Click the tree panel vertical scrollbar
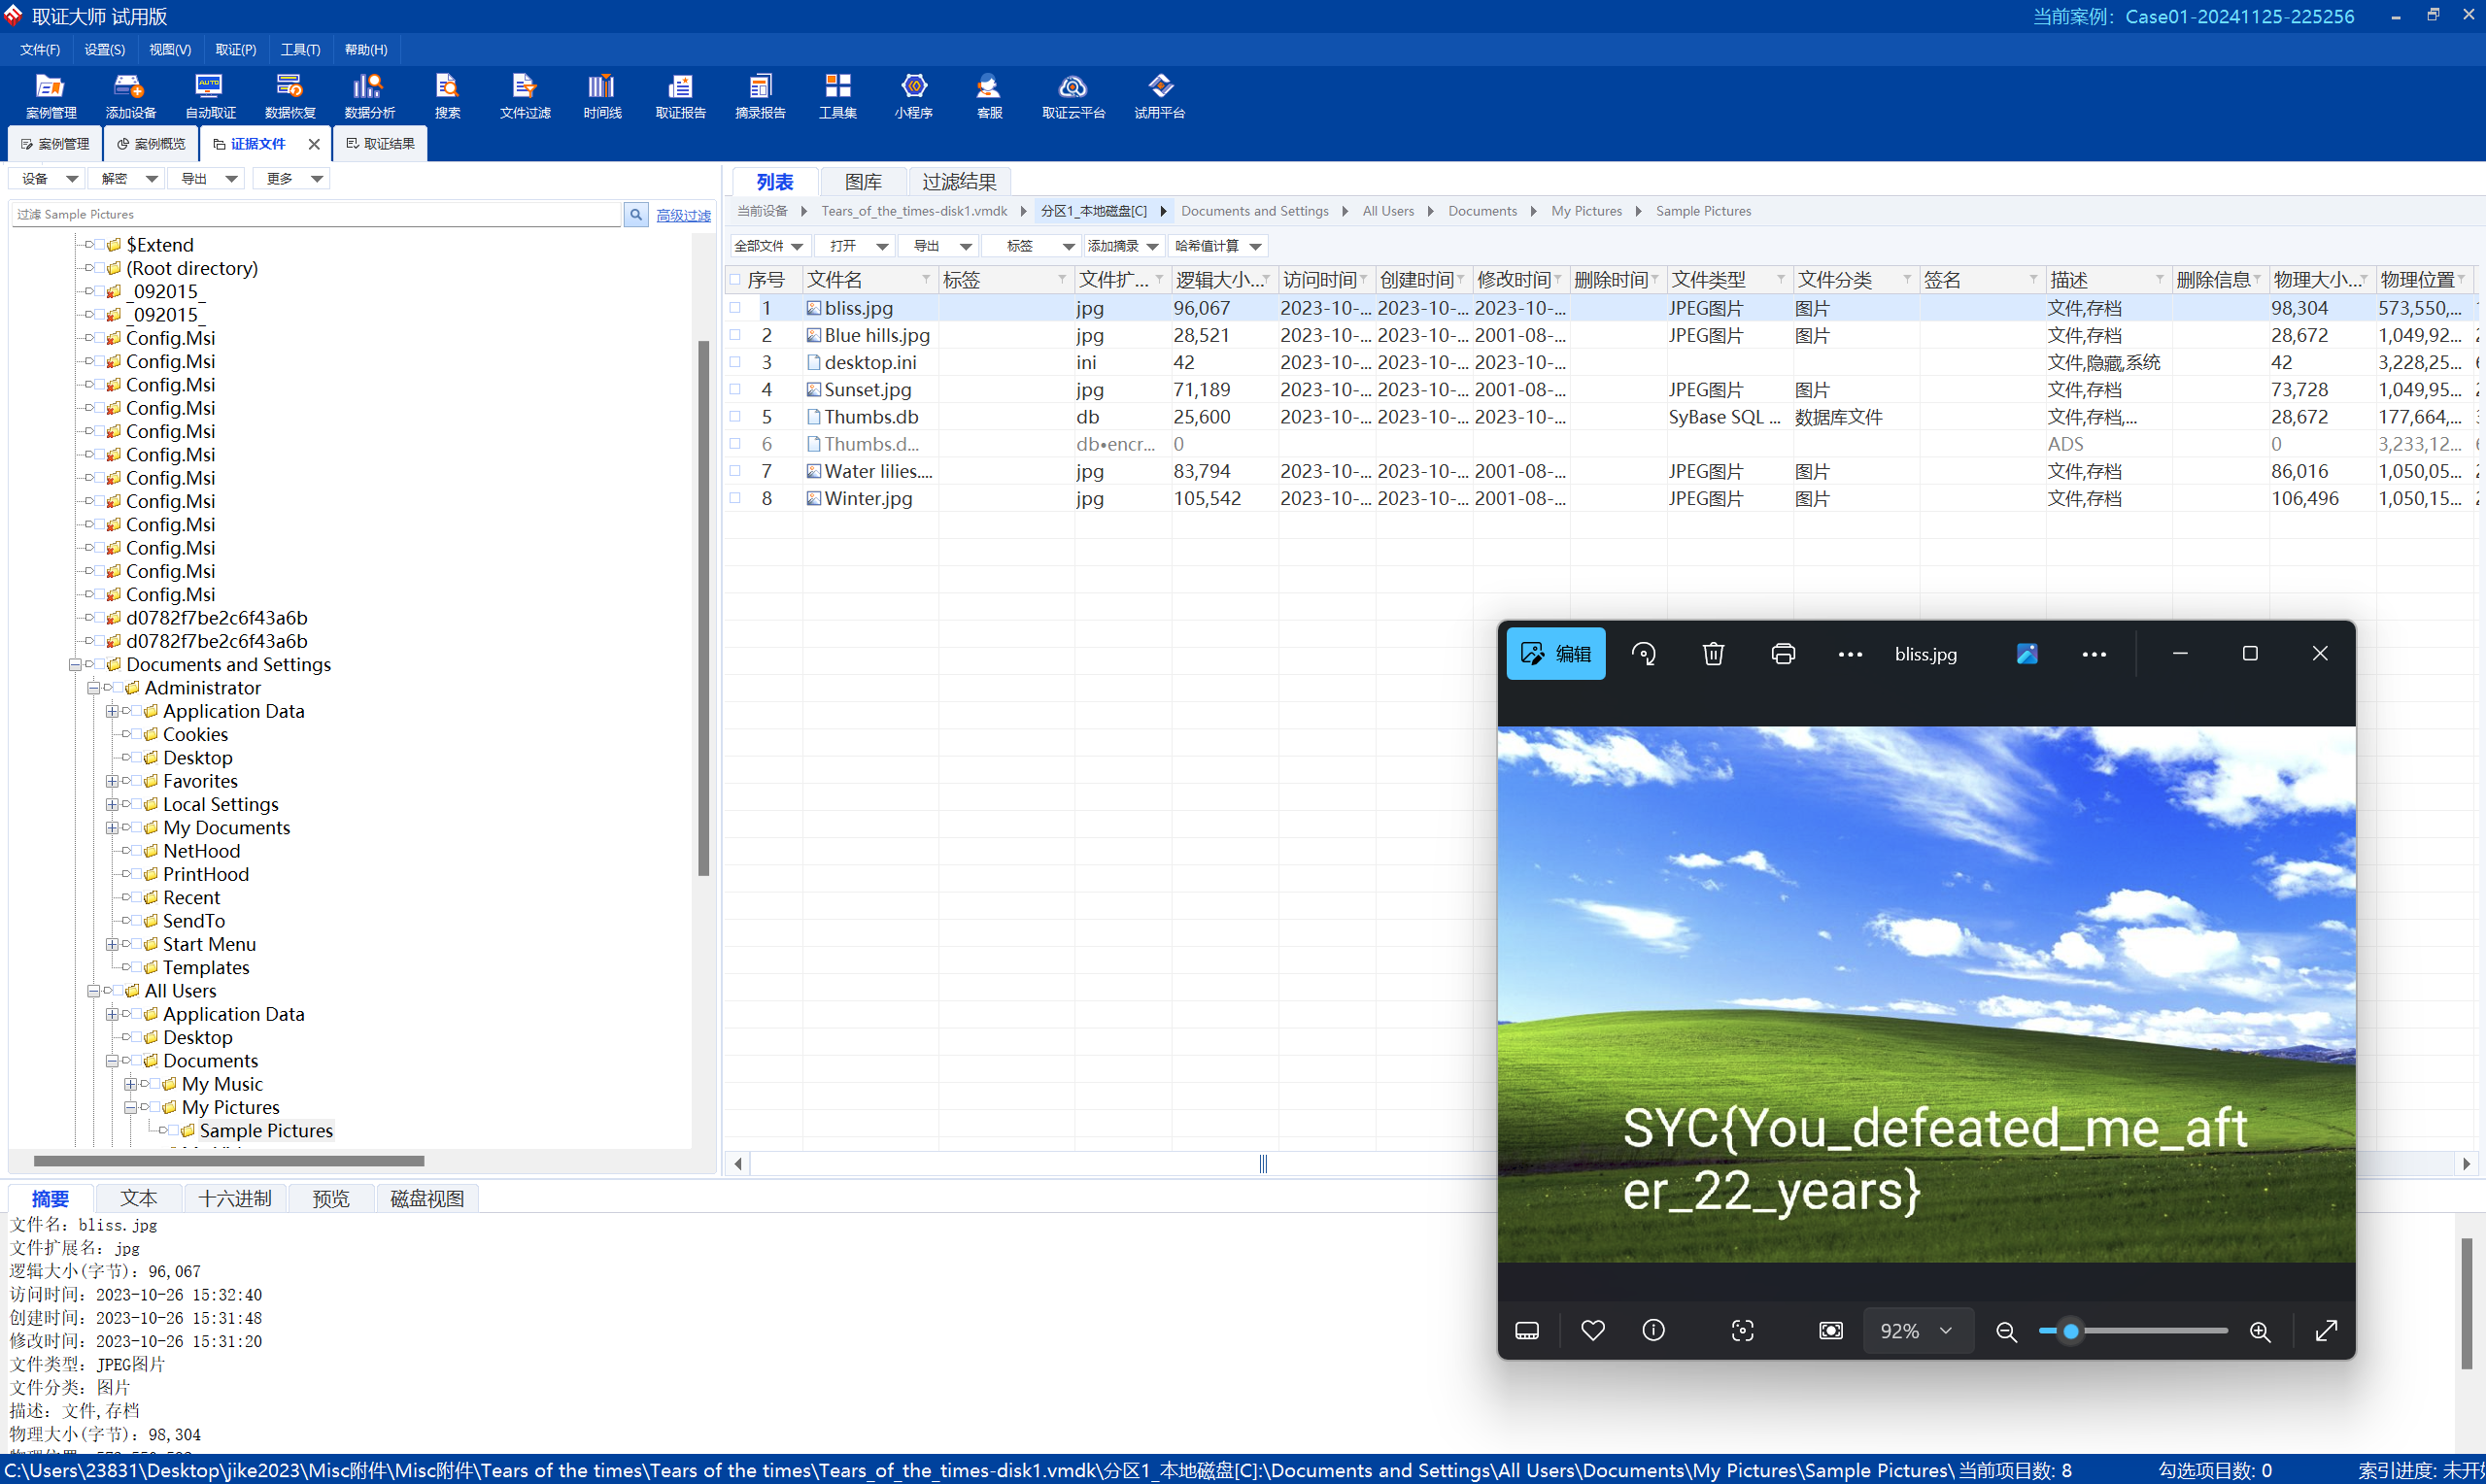The height and width of the screenshot is (1484, 2486). [703, 608]
